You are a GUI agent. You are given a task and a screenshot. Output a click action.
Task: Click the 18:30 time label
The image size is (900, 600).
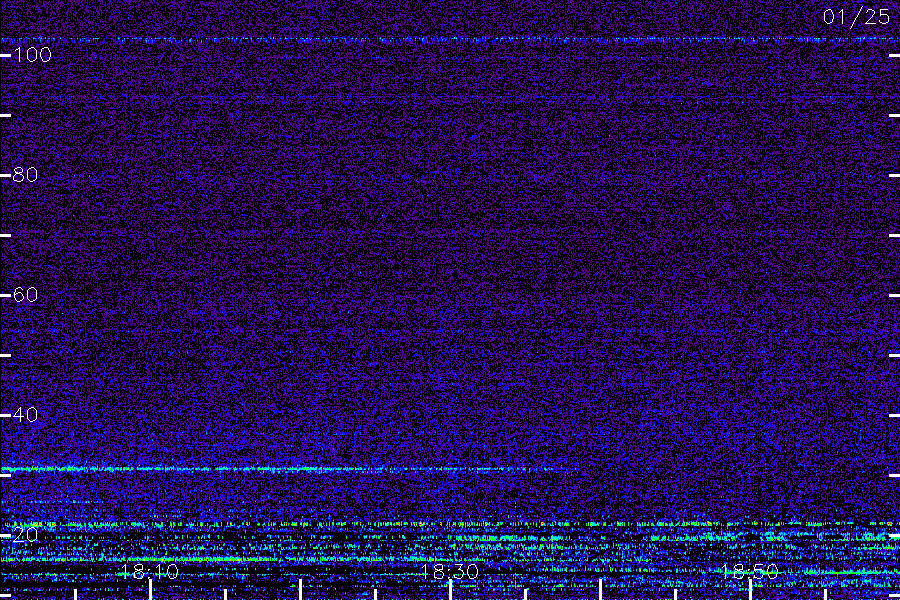(450, 572)
